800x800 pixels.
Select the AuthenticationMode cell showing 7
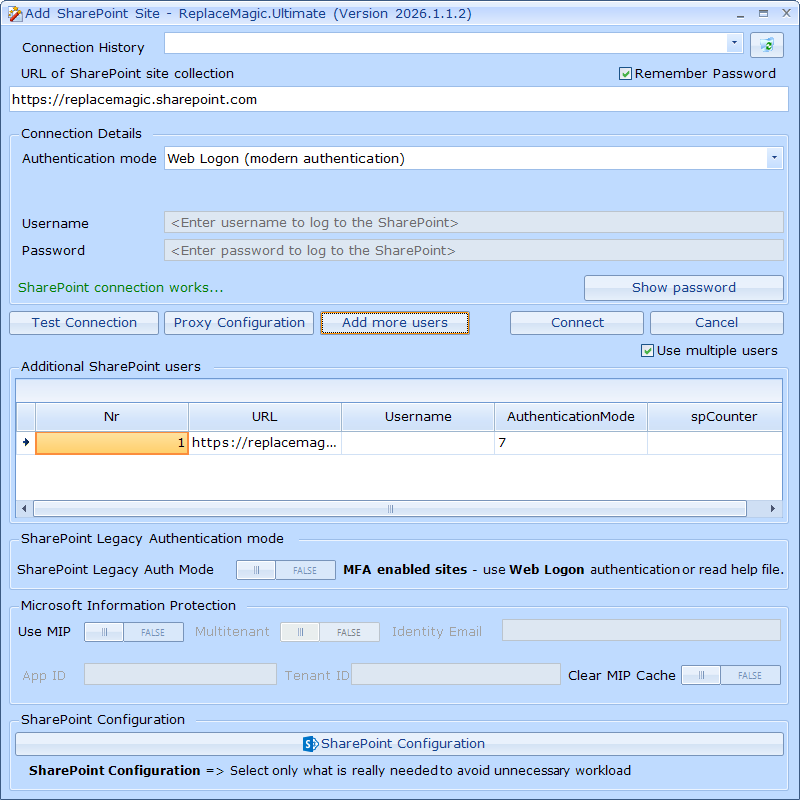click(571, 443)
